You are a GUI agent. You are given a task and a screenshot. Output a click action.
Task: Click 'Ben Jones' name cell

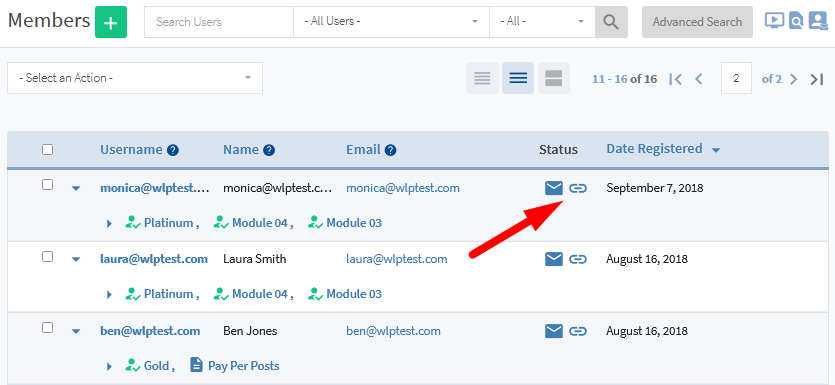point(250,331)
